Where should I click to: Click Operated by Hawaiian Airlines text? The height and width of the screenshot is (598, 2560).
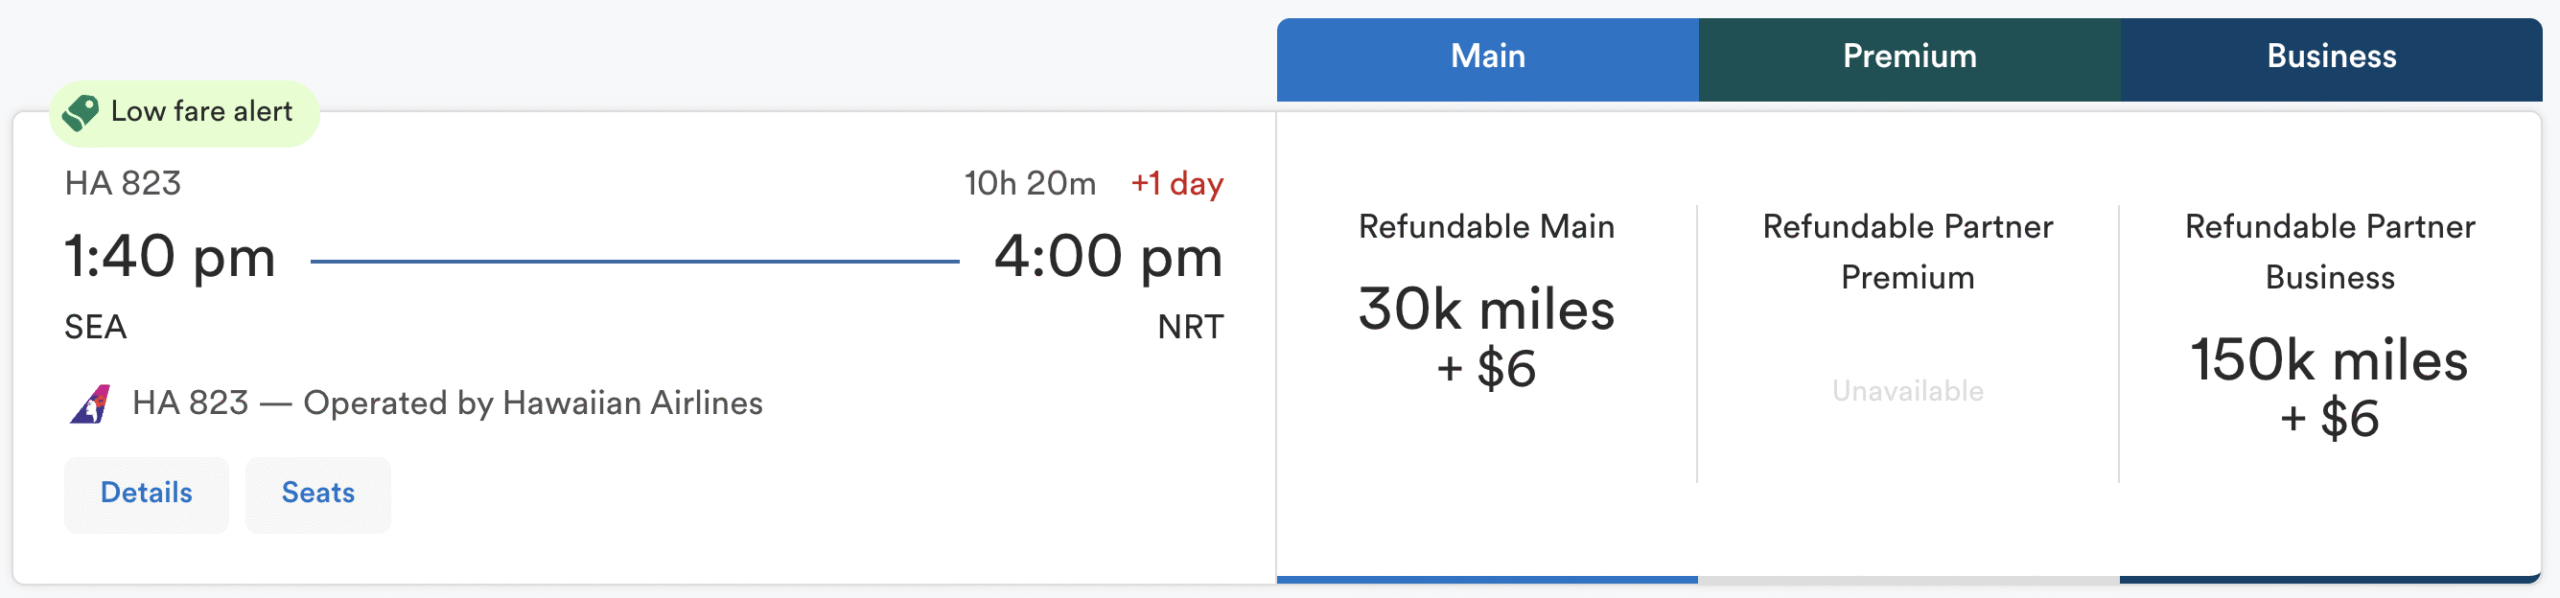pos(532,403)
